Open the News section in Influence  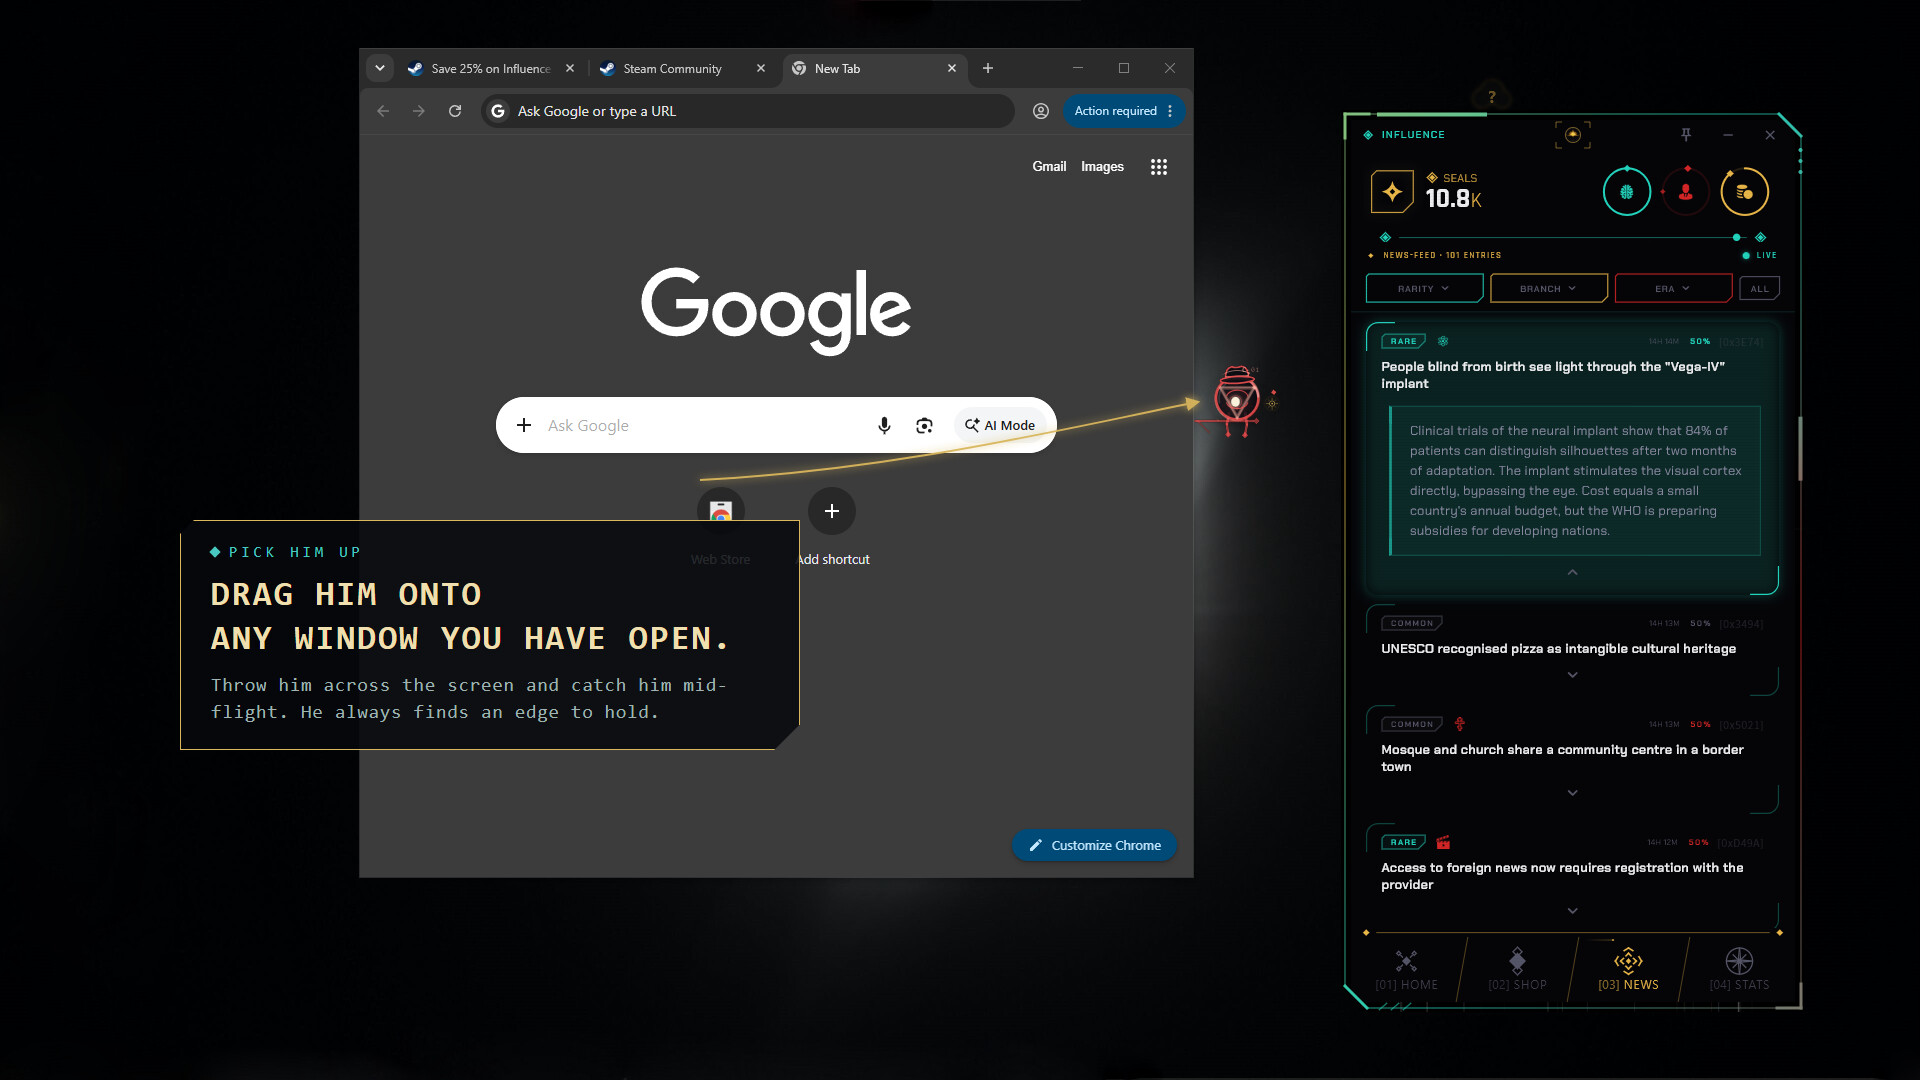pyautogui.click(x=1628, y=970)
